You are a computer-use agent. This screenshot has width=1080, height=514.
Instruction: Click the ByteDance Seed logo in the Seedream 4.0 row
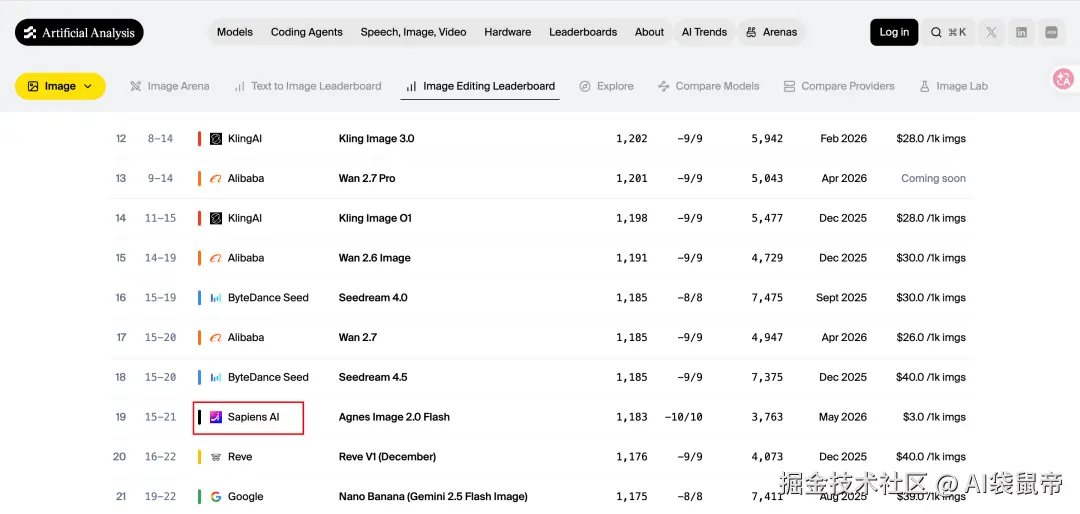[216, 298]
